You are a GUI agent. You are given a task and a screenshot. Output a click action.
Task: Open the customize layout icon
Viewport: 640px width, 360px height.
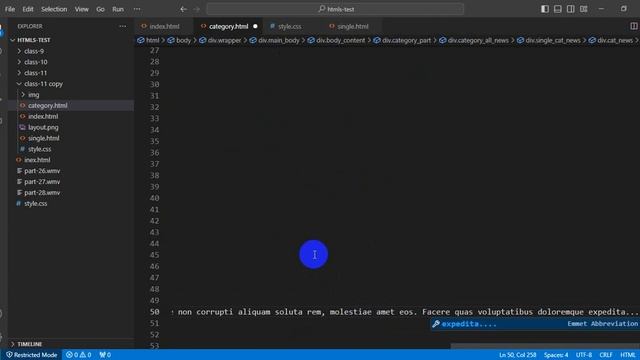tap(584, 9)
